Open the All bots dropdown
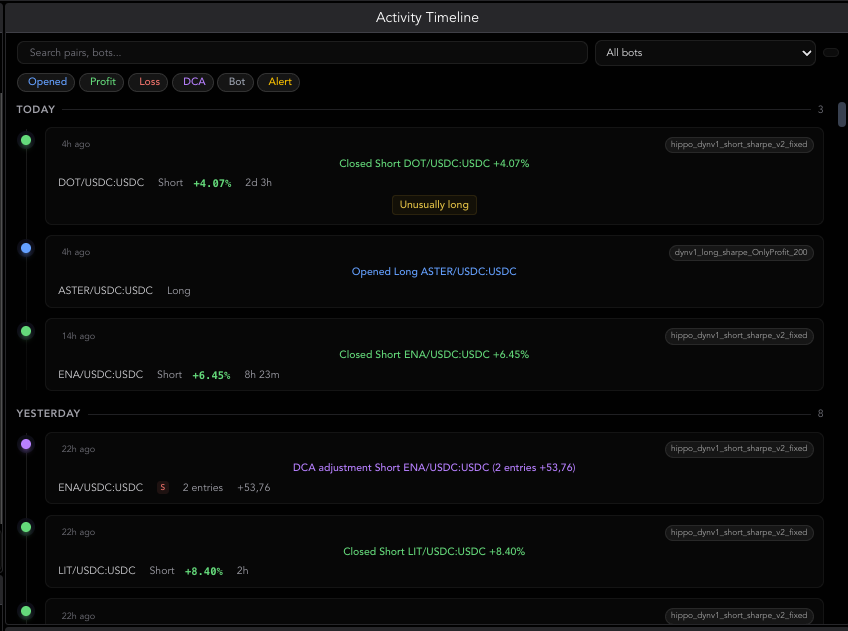The width and height of the screenshot is (848, 631). (705, 52)
